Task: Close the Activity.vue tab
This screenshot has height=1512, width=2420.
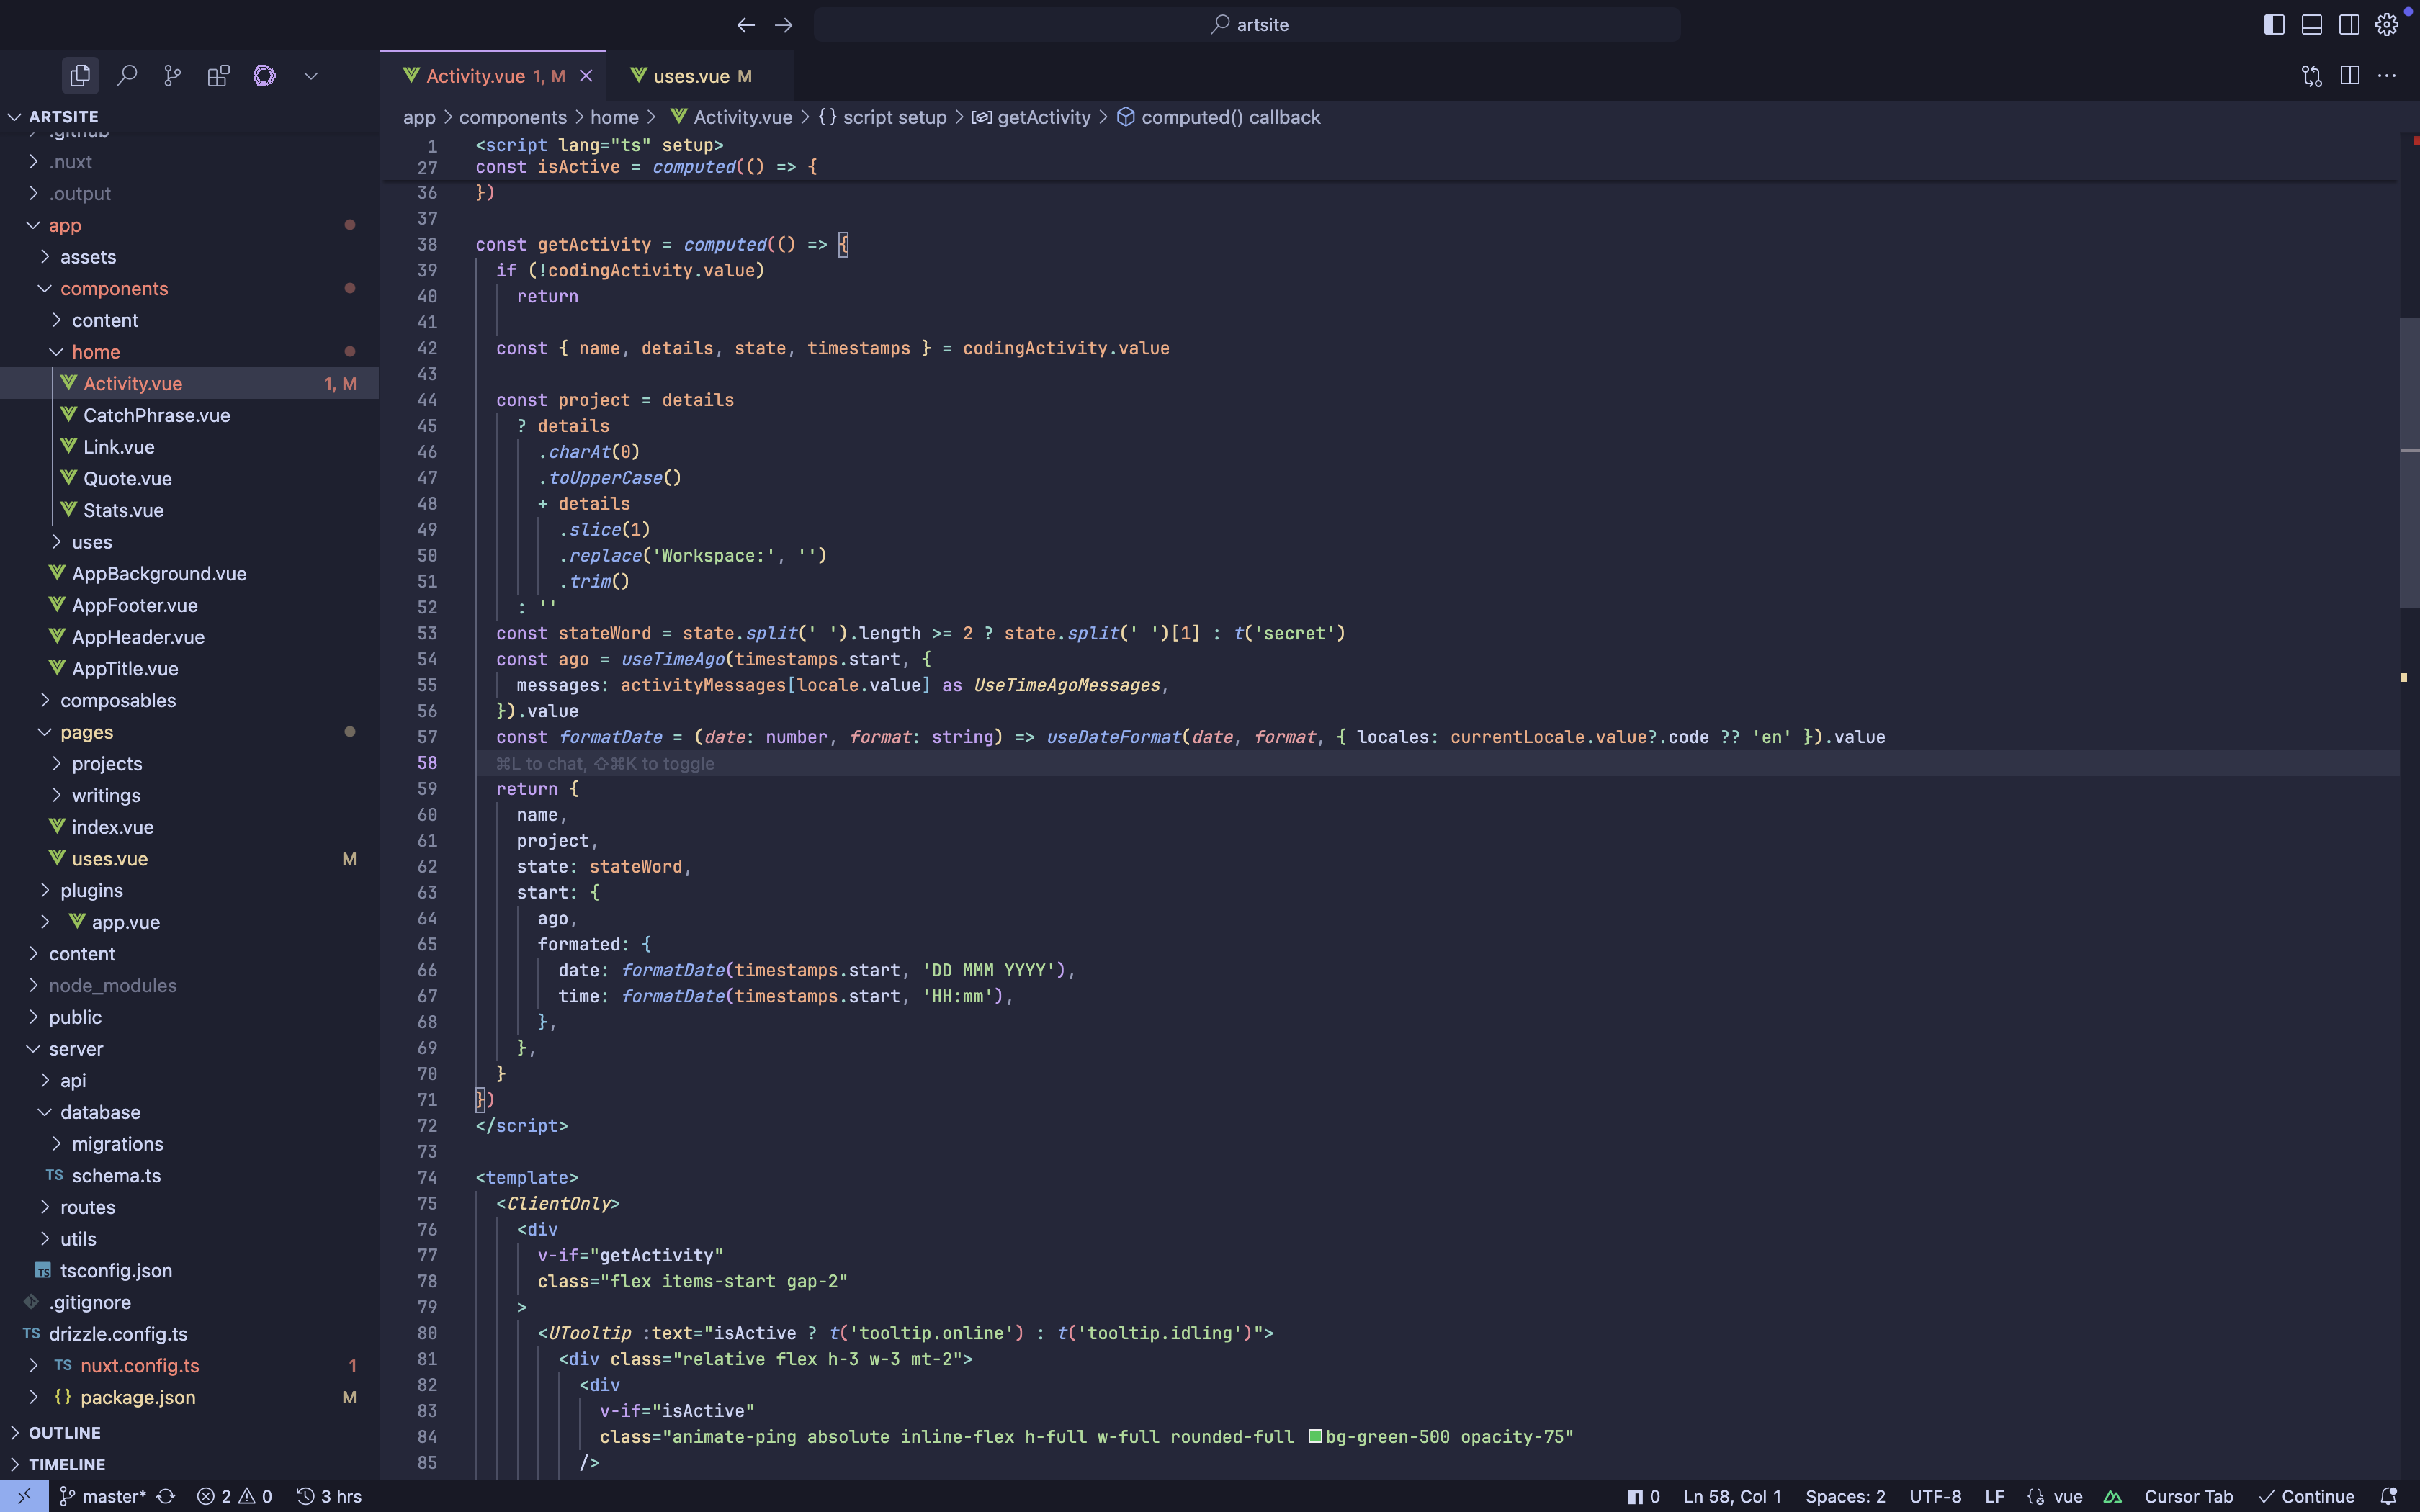Action: coord(586,76)
